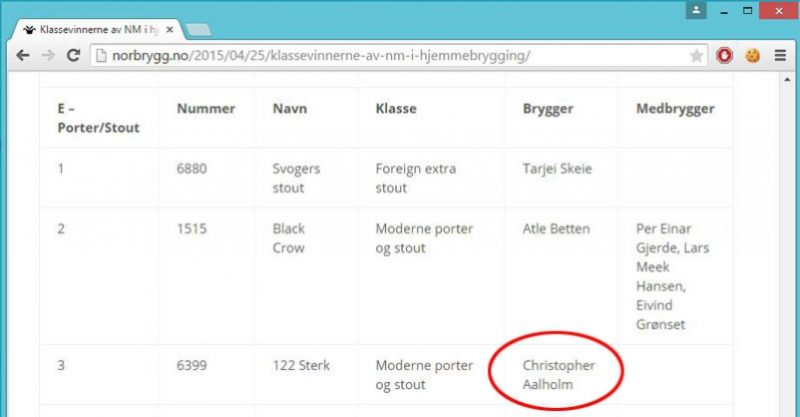800x417 pixels.
Task: Open the cookie extension icon
Action: 753,55
